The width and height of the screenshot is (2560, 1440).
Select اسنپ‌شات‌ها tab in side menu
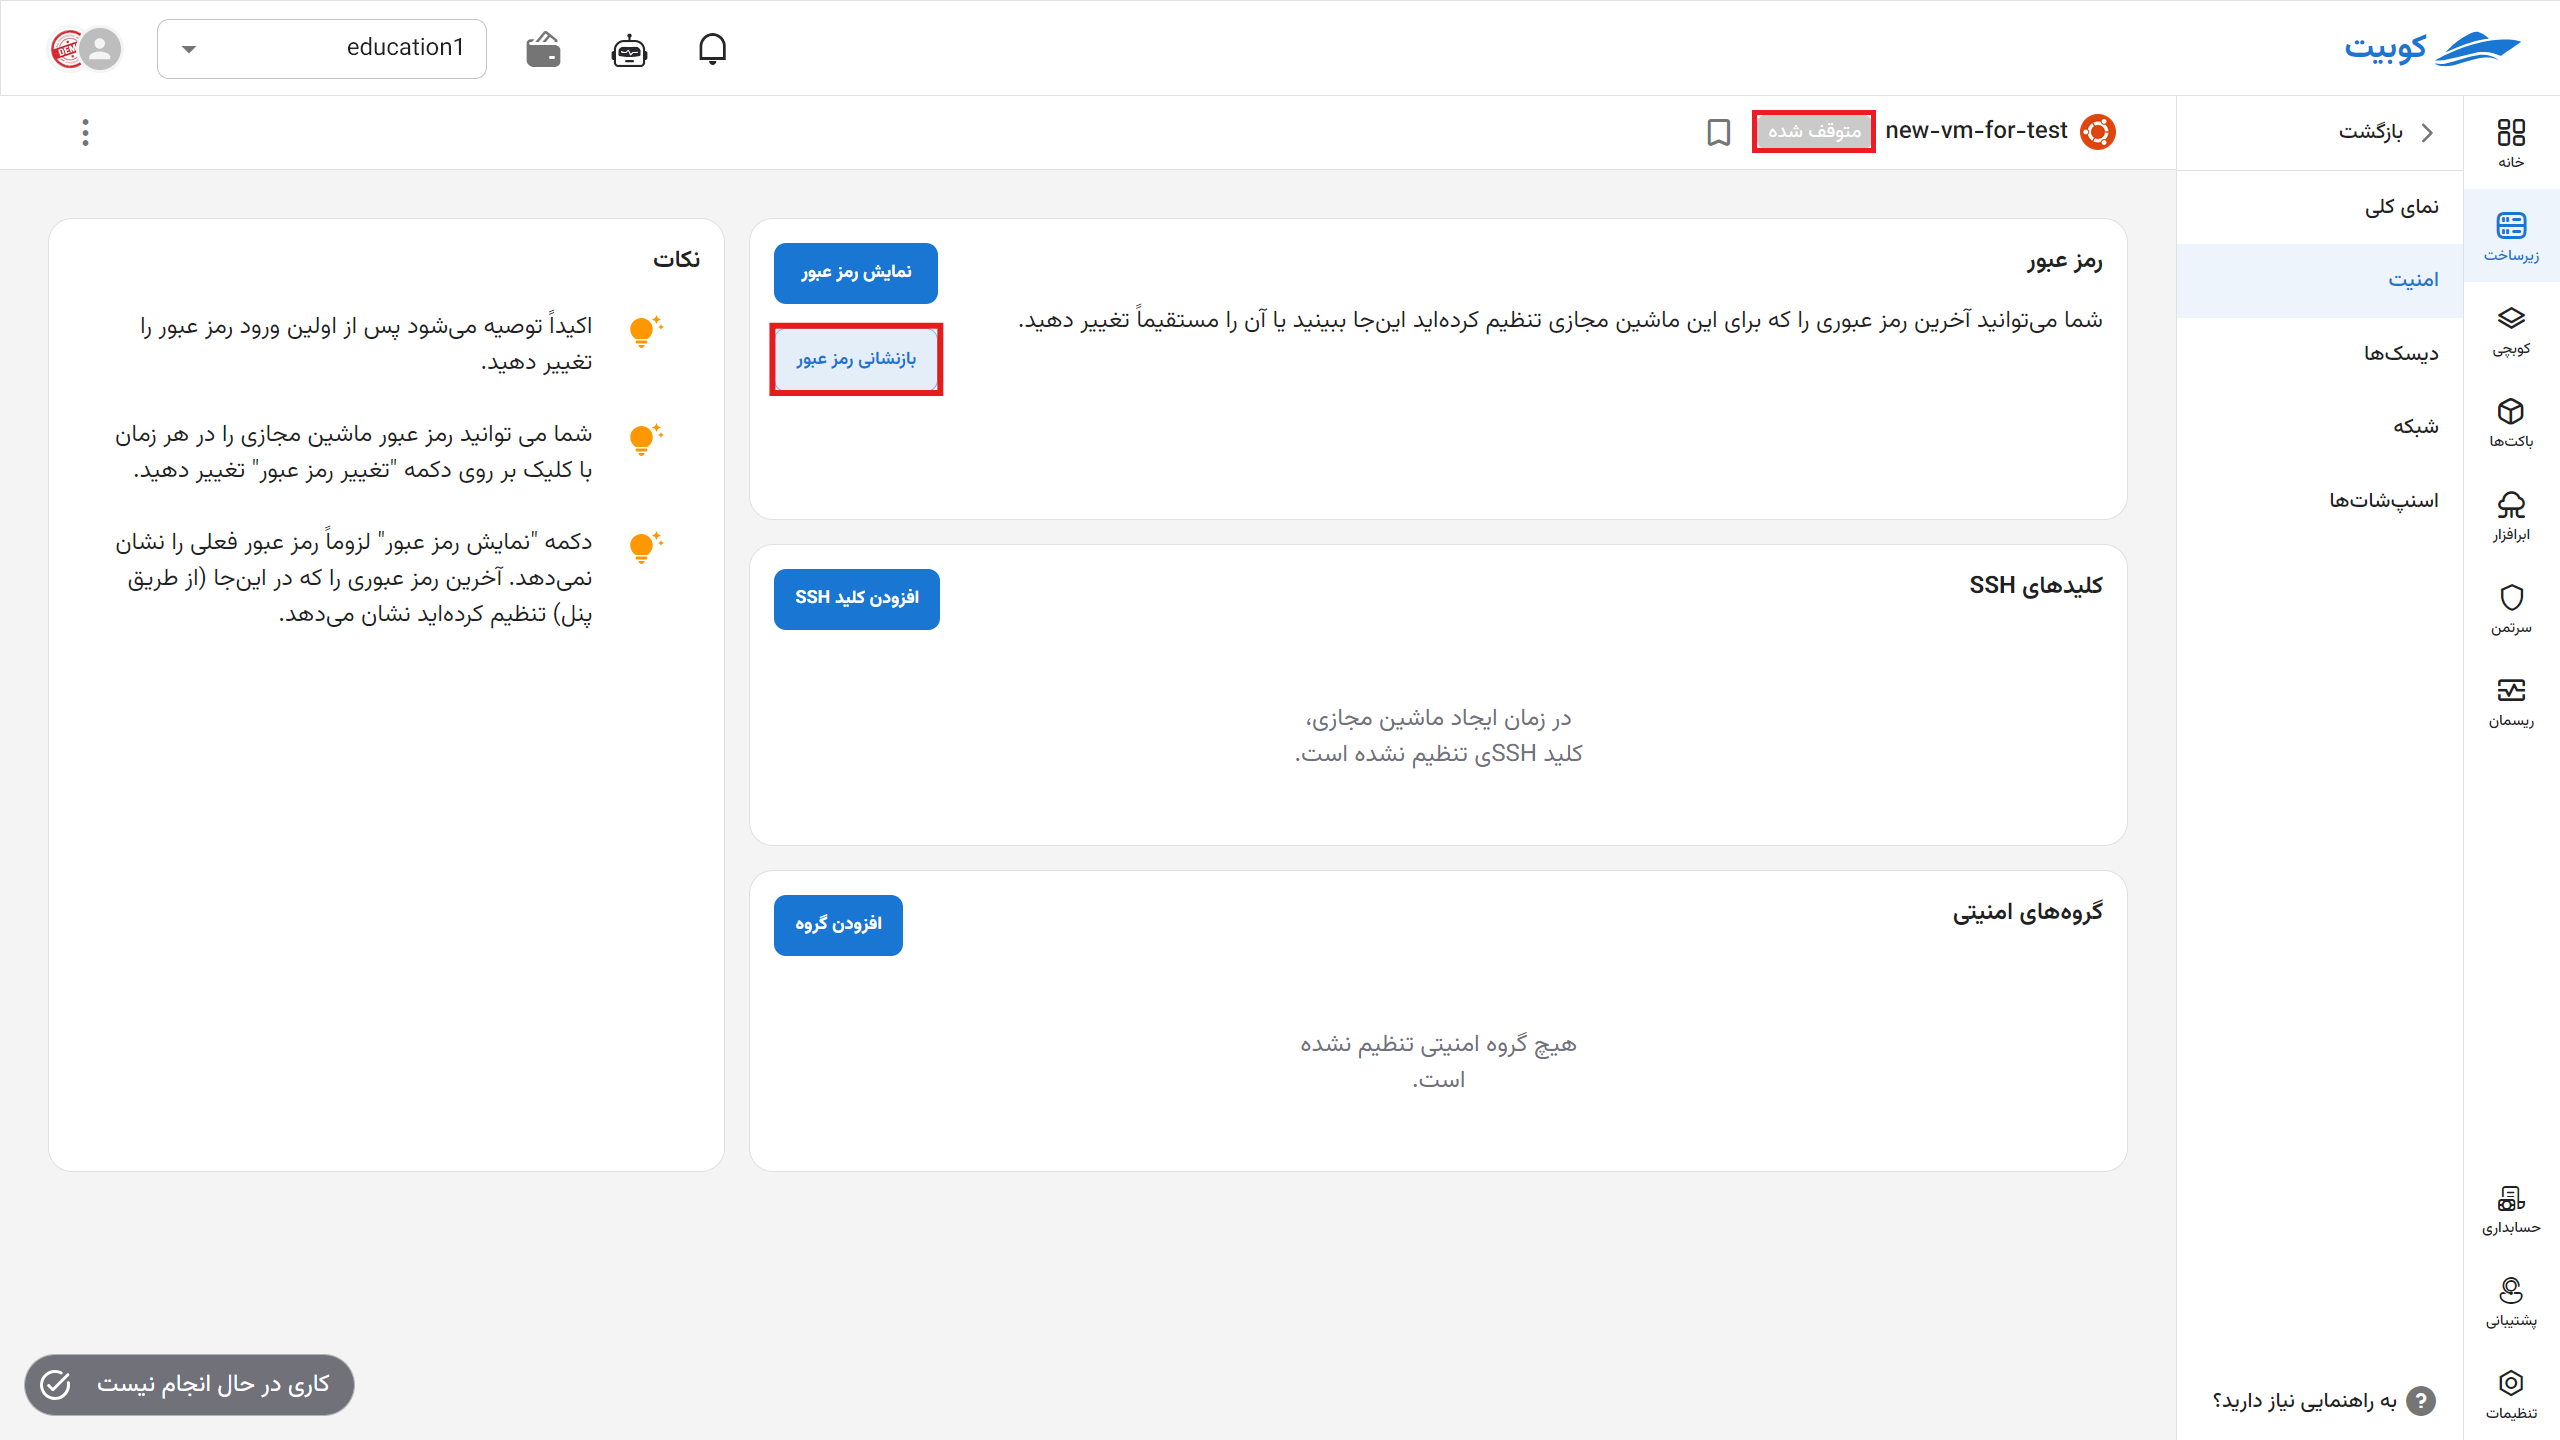point(2383,500)
